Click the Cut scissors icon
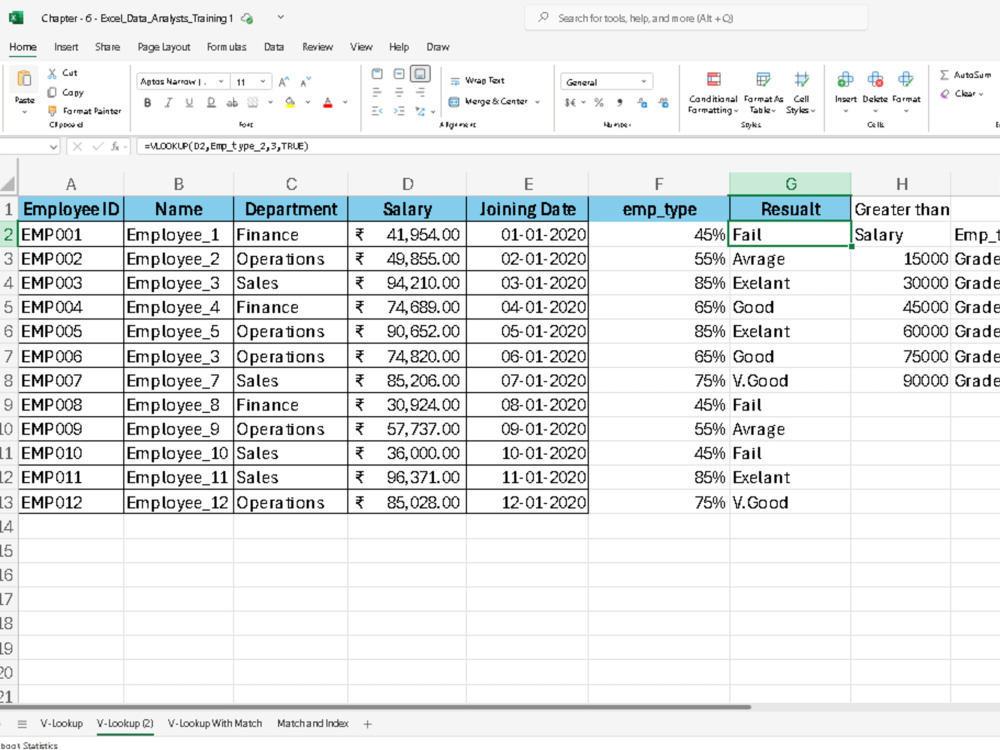 pos(52,73)
